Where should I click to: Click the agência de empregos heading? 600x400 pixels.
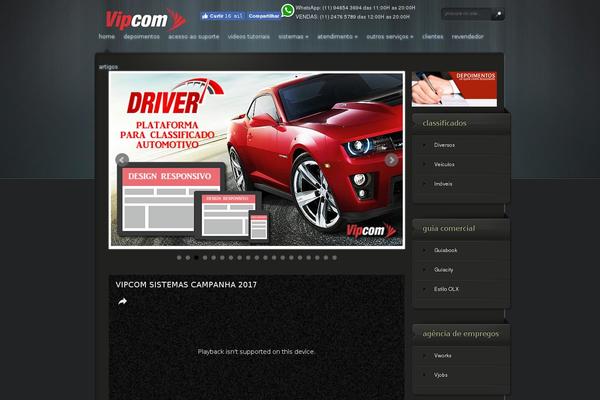[461, 334]
